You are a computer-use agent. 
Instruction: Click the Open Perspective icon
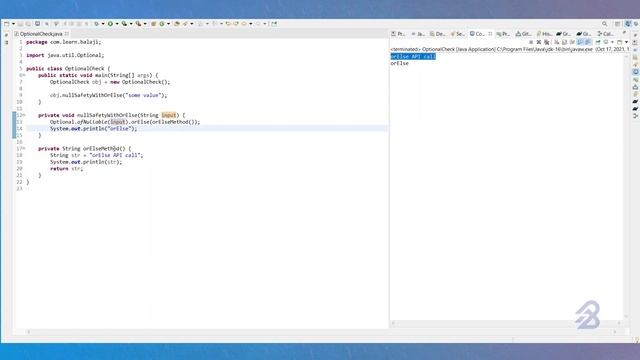[x=618, y=24]
